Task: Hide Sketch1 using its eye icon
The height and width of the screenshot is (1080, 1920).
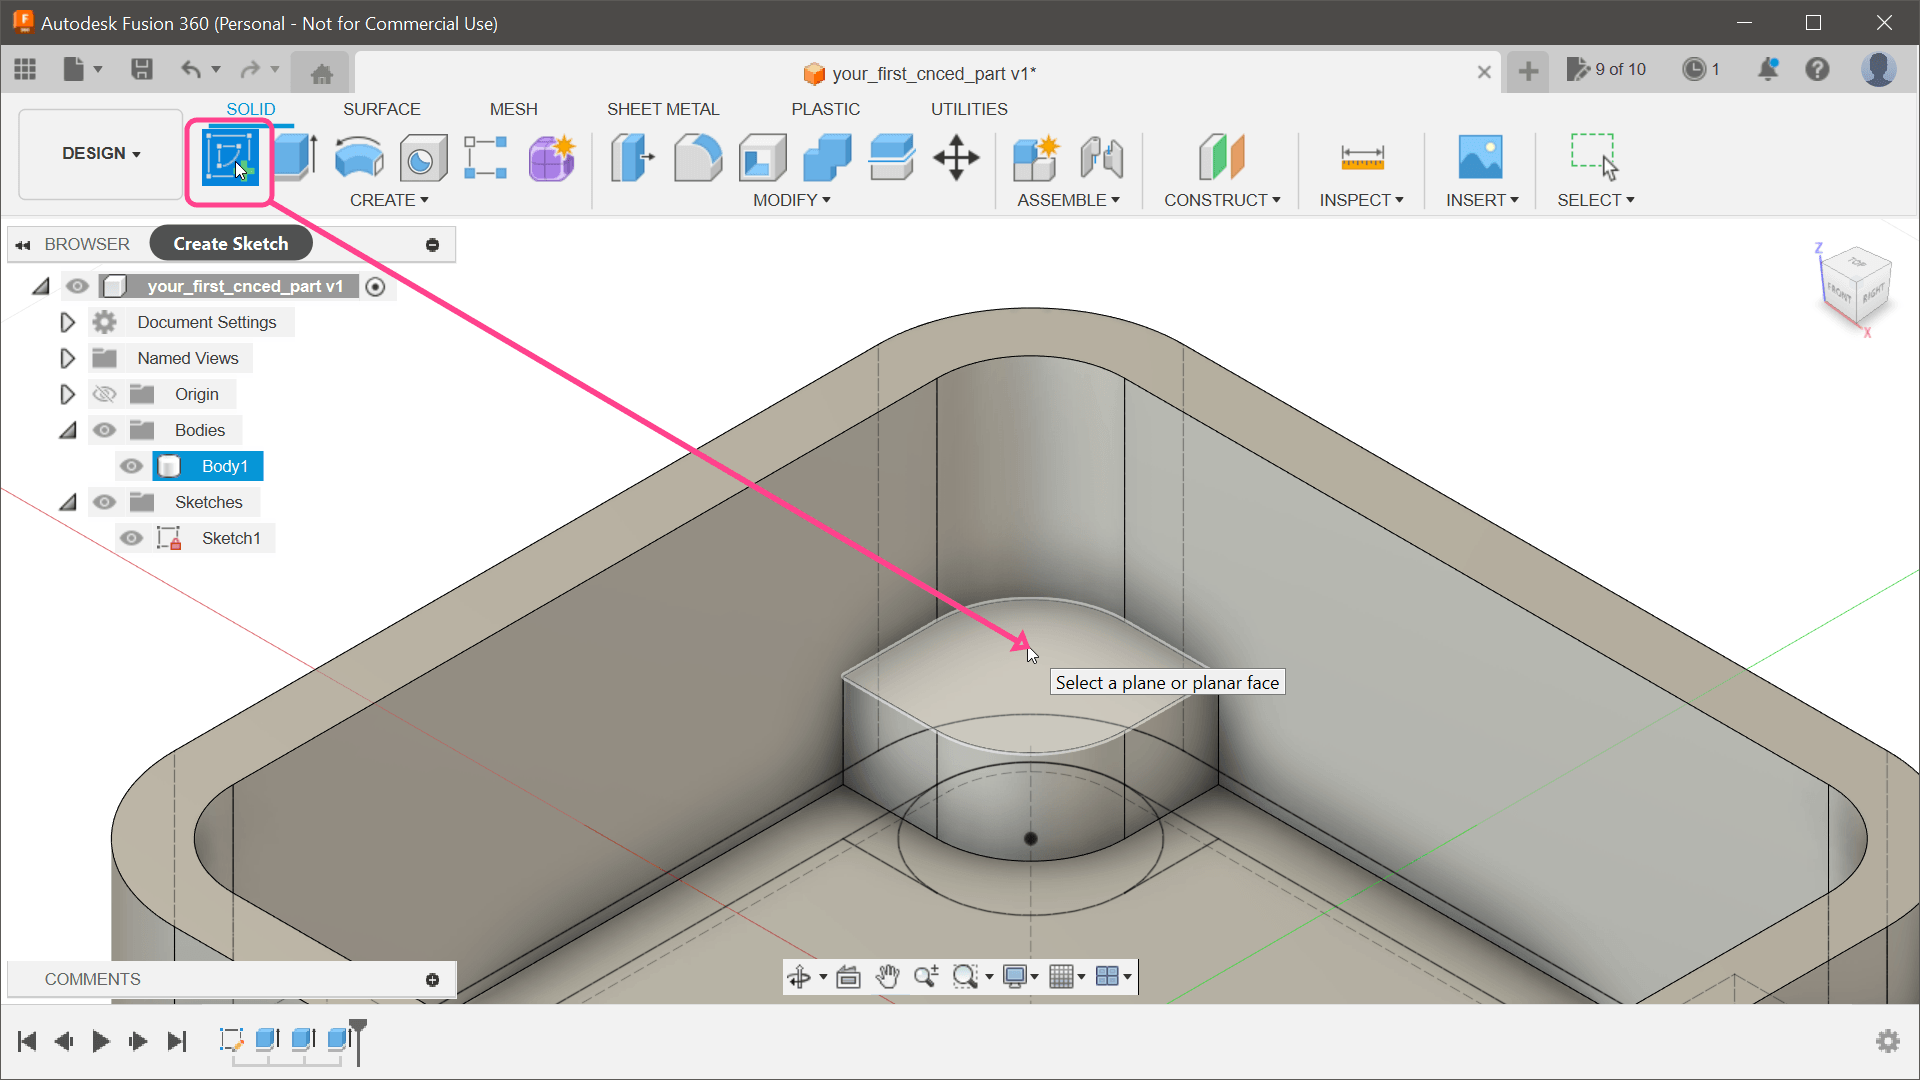Action: [131, 538]
